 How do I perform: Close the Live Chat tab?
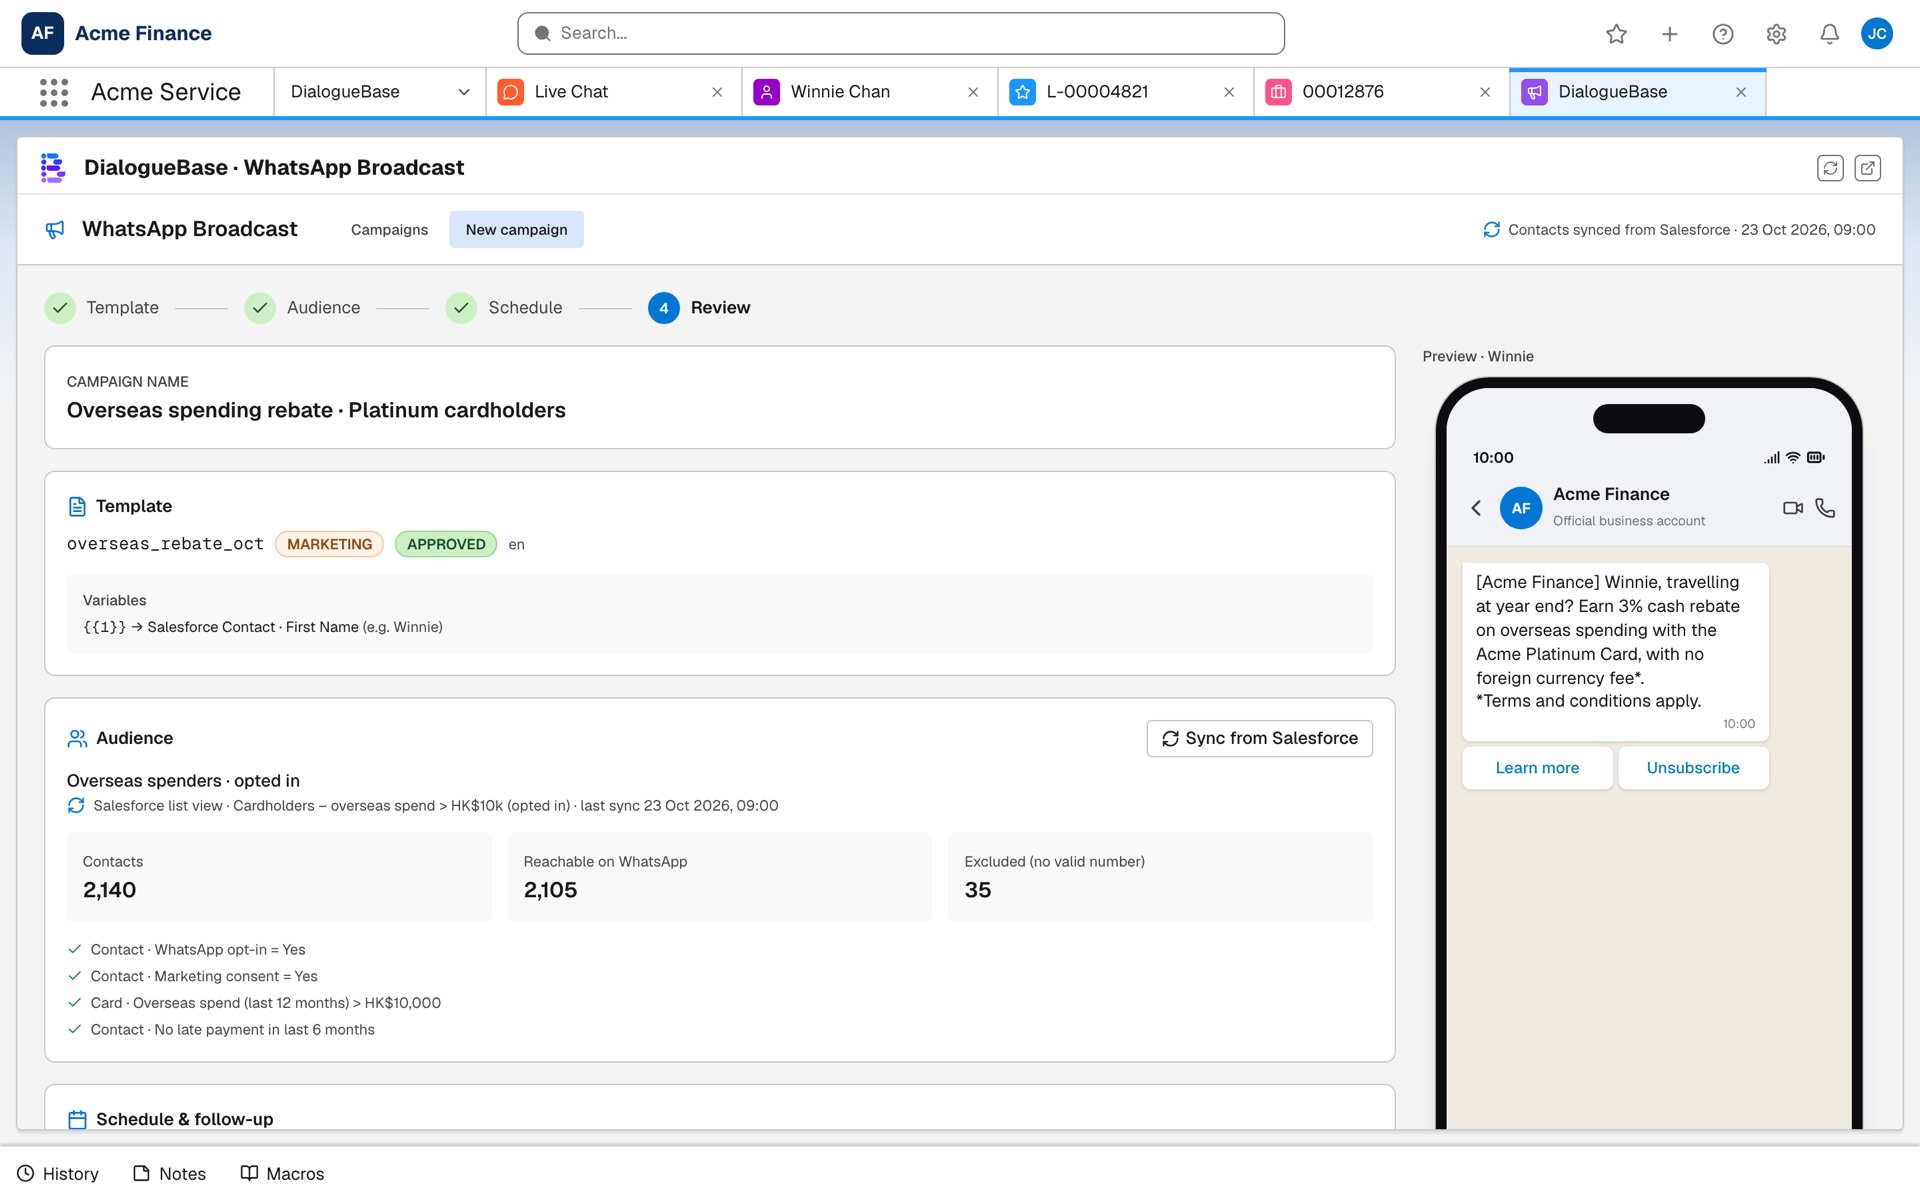click(x=717, y=92)
